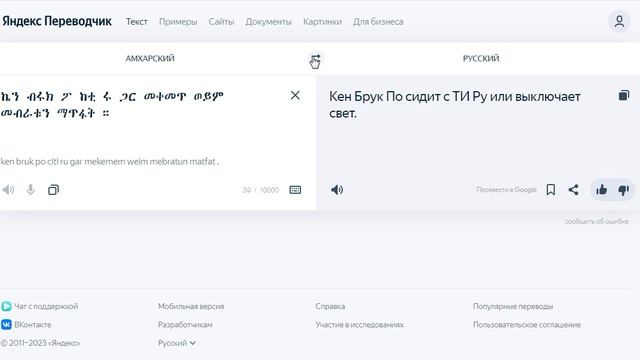Open the user profile icon
This screenshot has width=640, height=360.
tap(619, 21)
